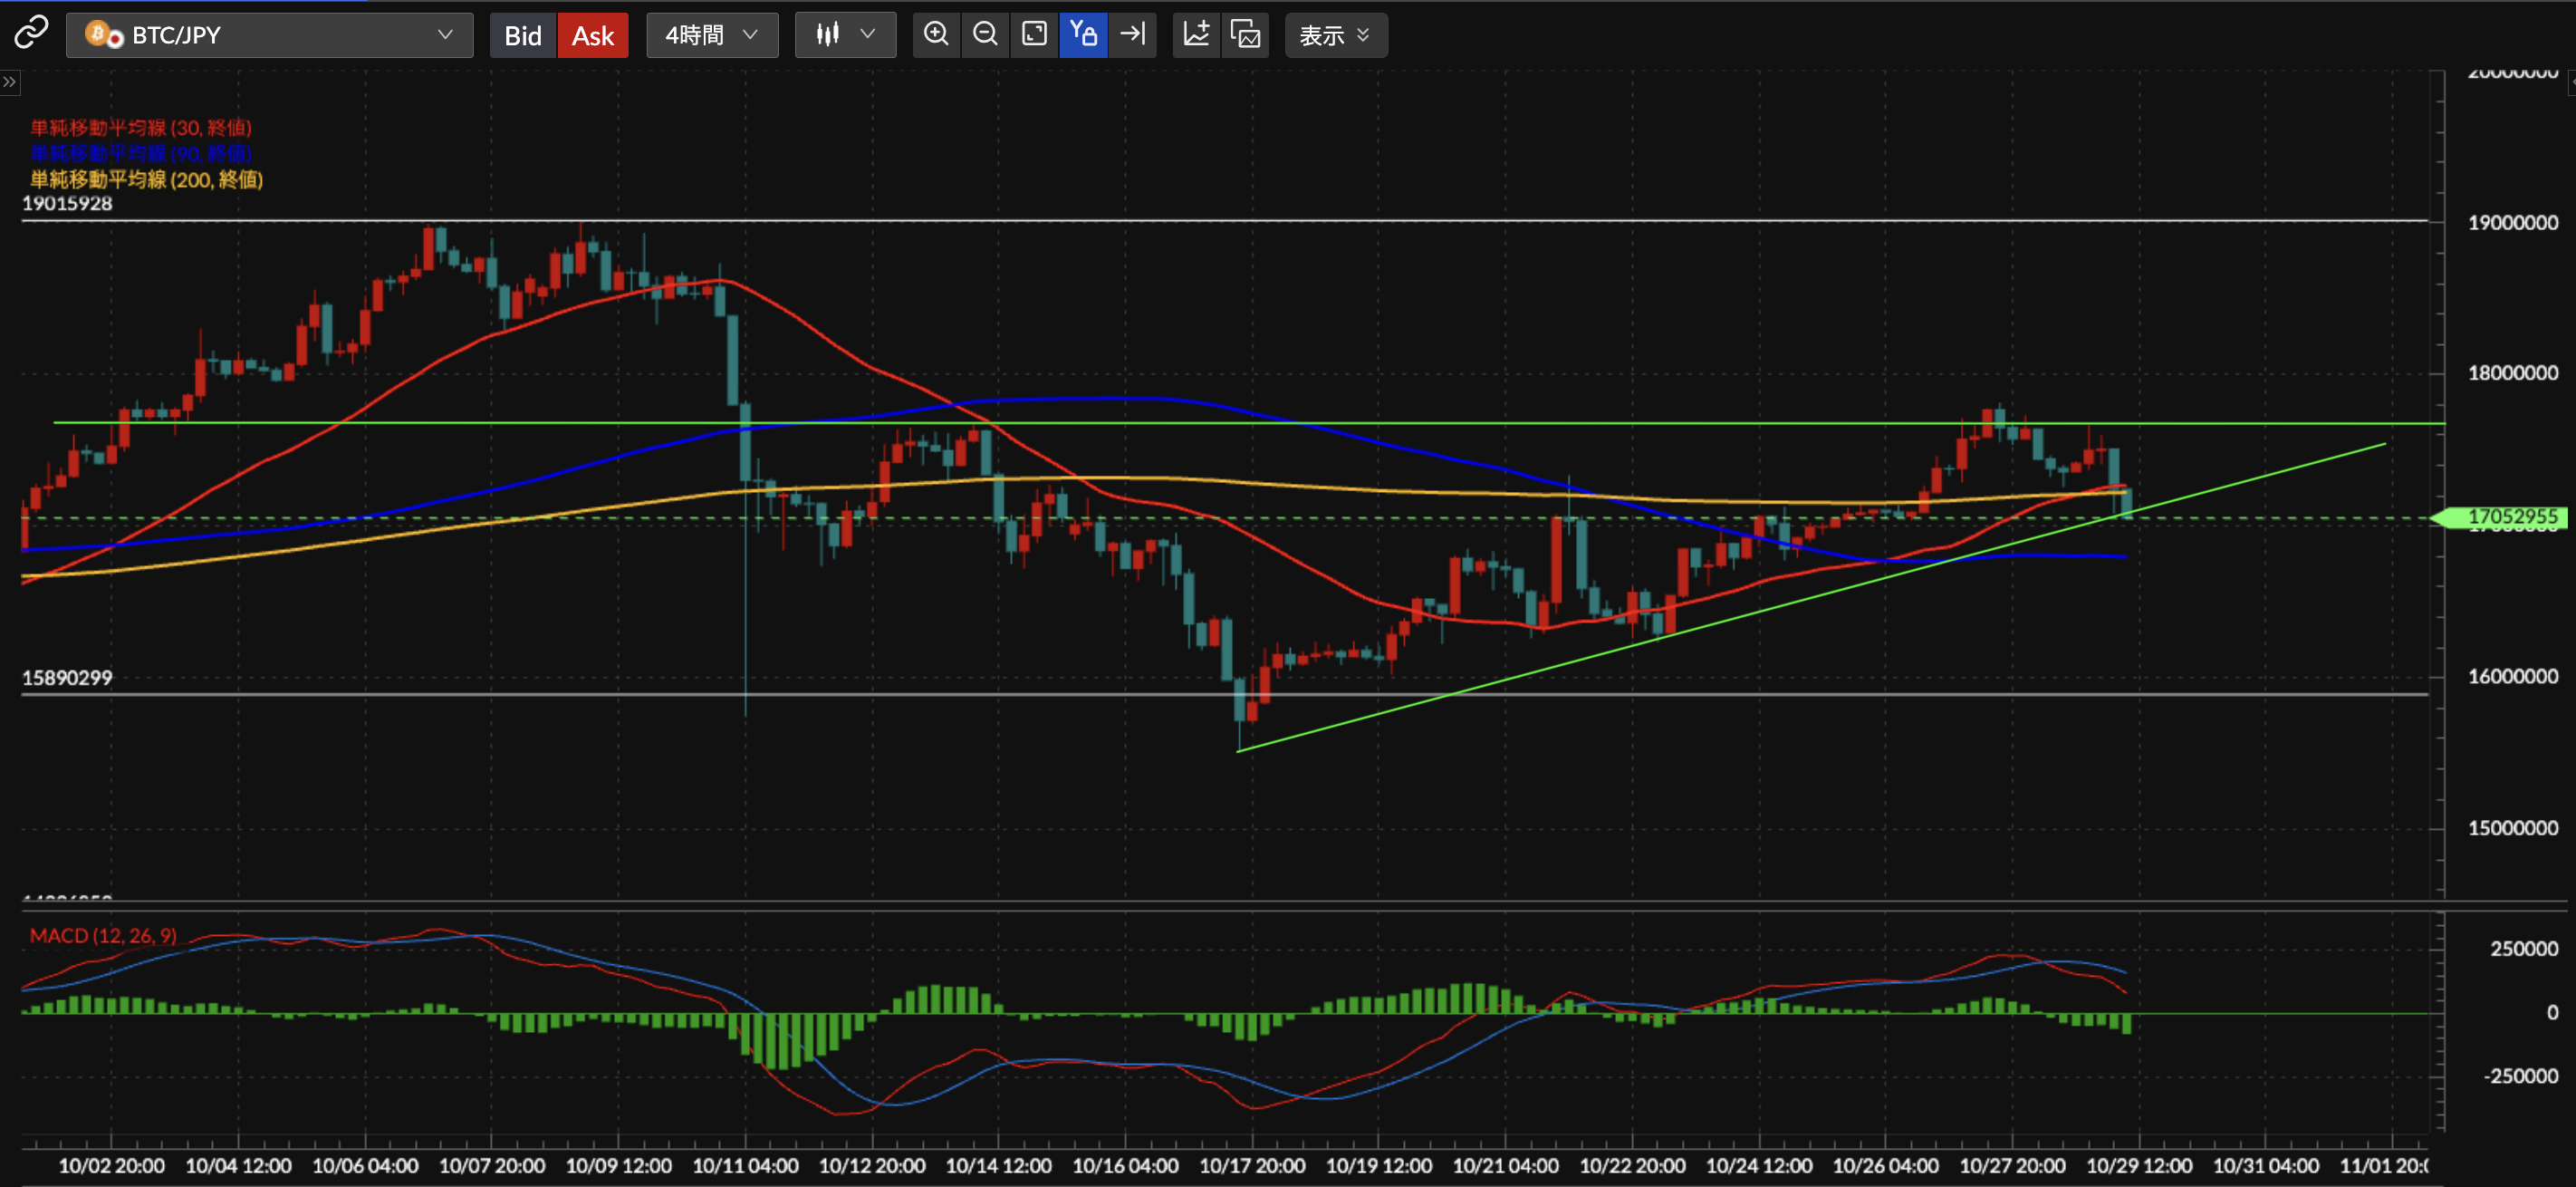
Task: Open the candlestick chart type dropdown
Action: click(845, 35)
